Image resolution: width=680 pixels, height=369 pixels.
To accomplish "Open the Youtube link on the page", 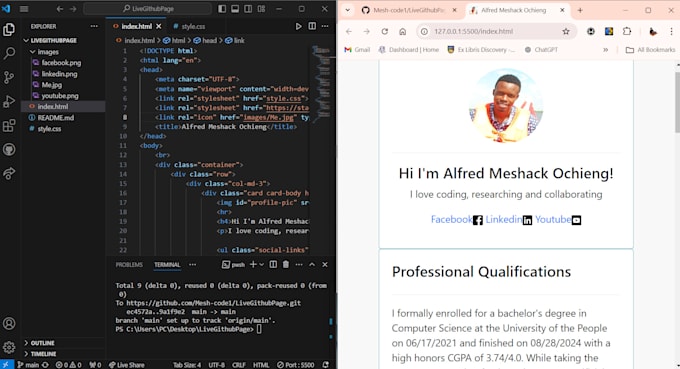I will tap(553, 219).
